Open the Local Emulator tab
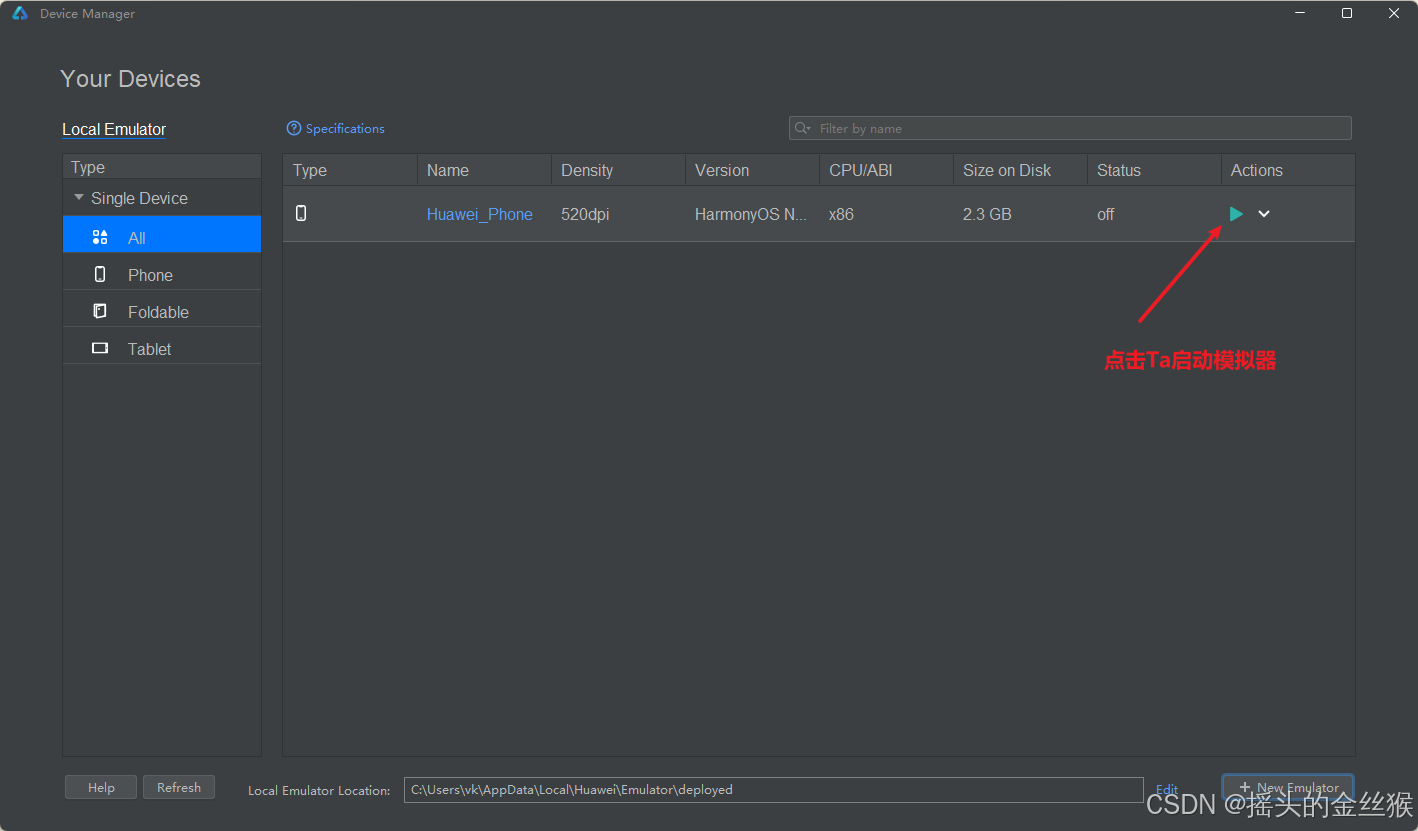Screen dimensions: 1418x831 (114, 129)
